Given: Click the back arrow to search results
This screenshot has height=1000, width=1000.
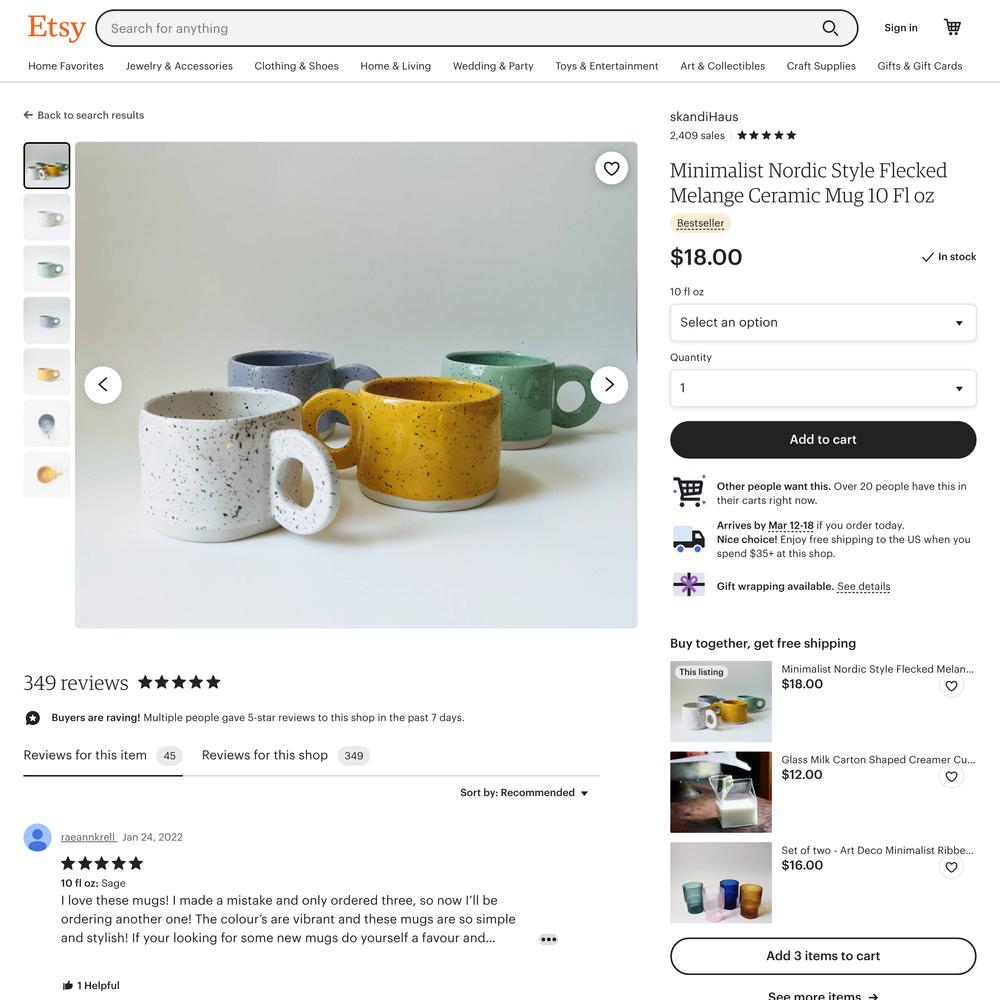Looking at the screenshot, I should point(28,115).
